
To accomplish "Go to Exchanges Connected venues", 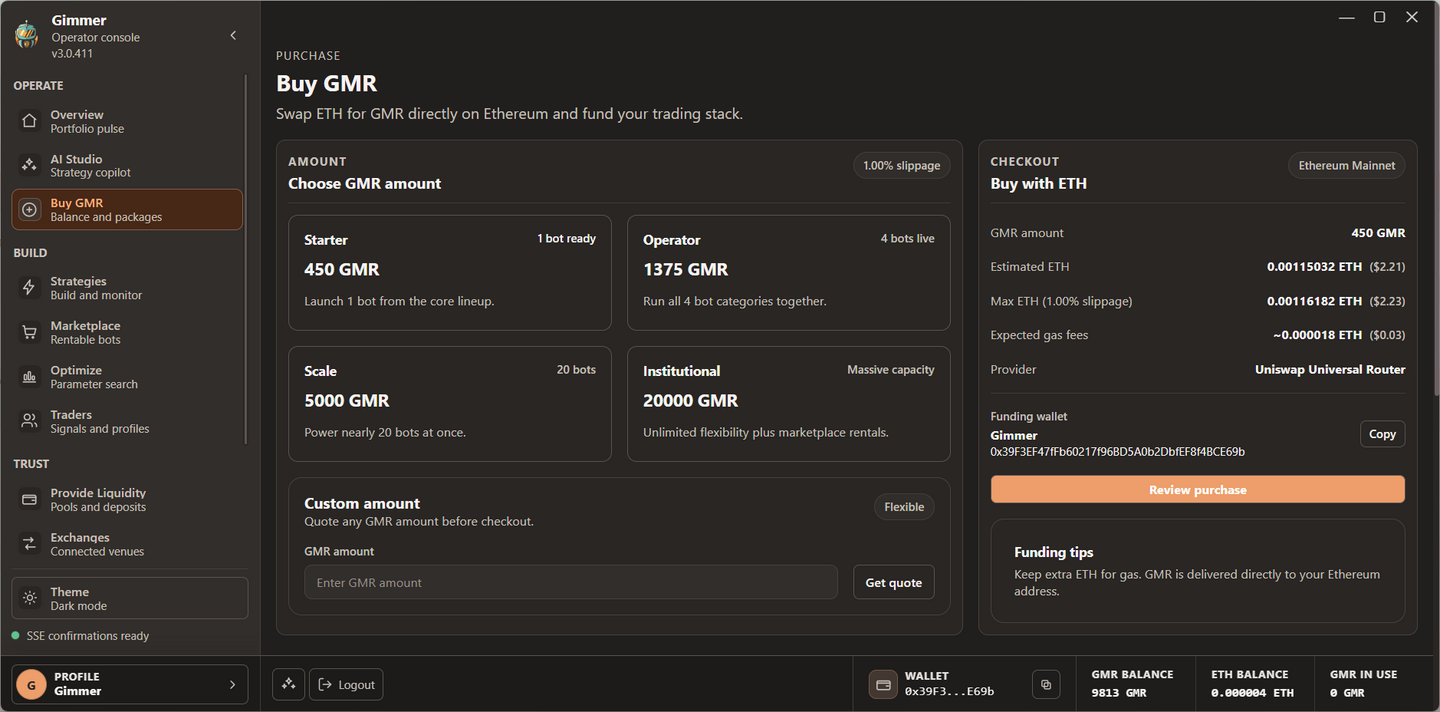I will (x=127, y=544).
